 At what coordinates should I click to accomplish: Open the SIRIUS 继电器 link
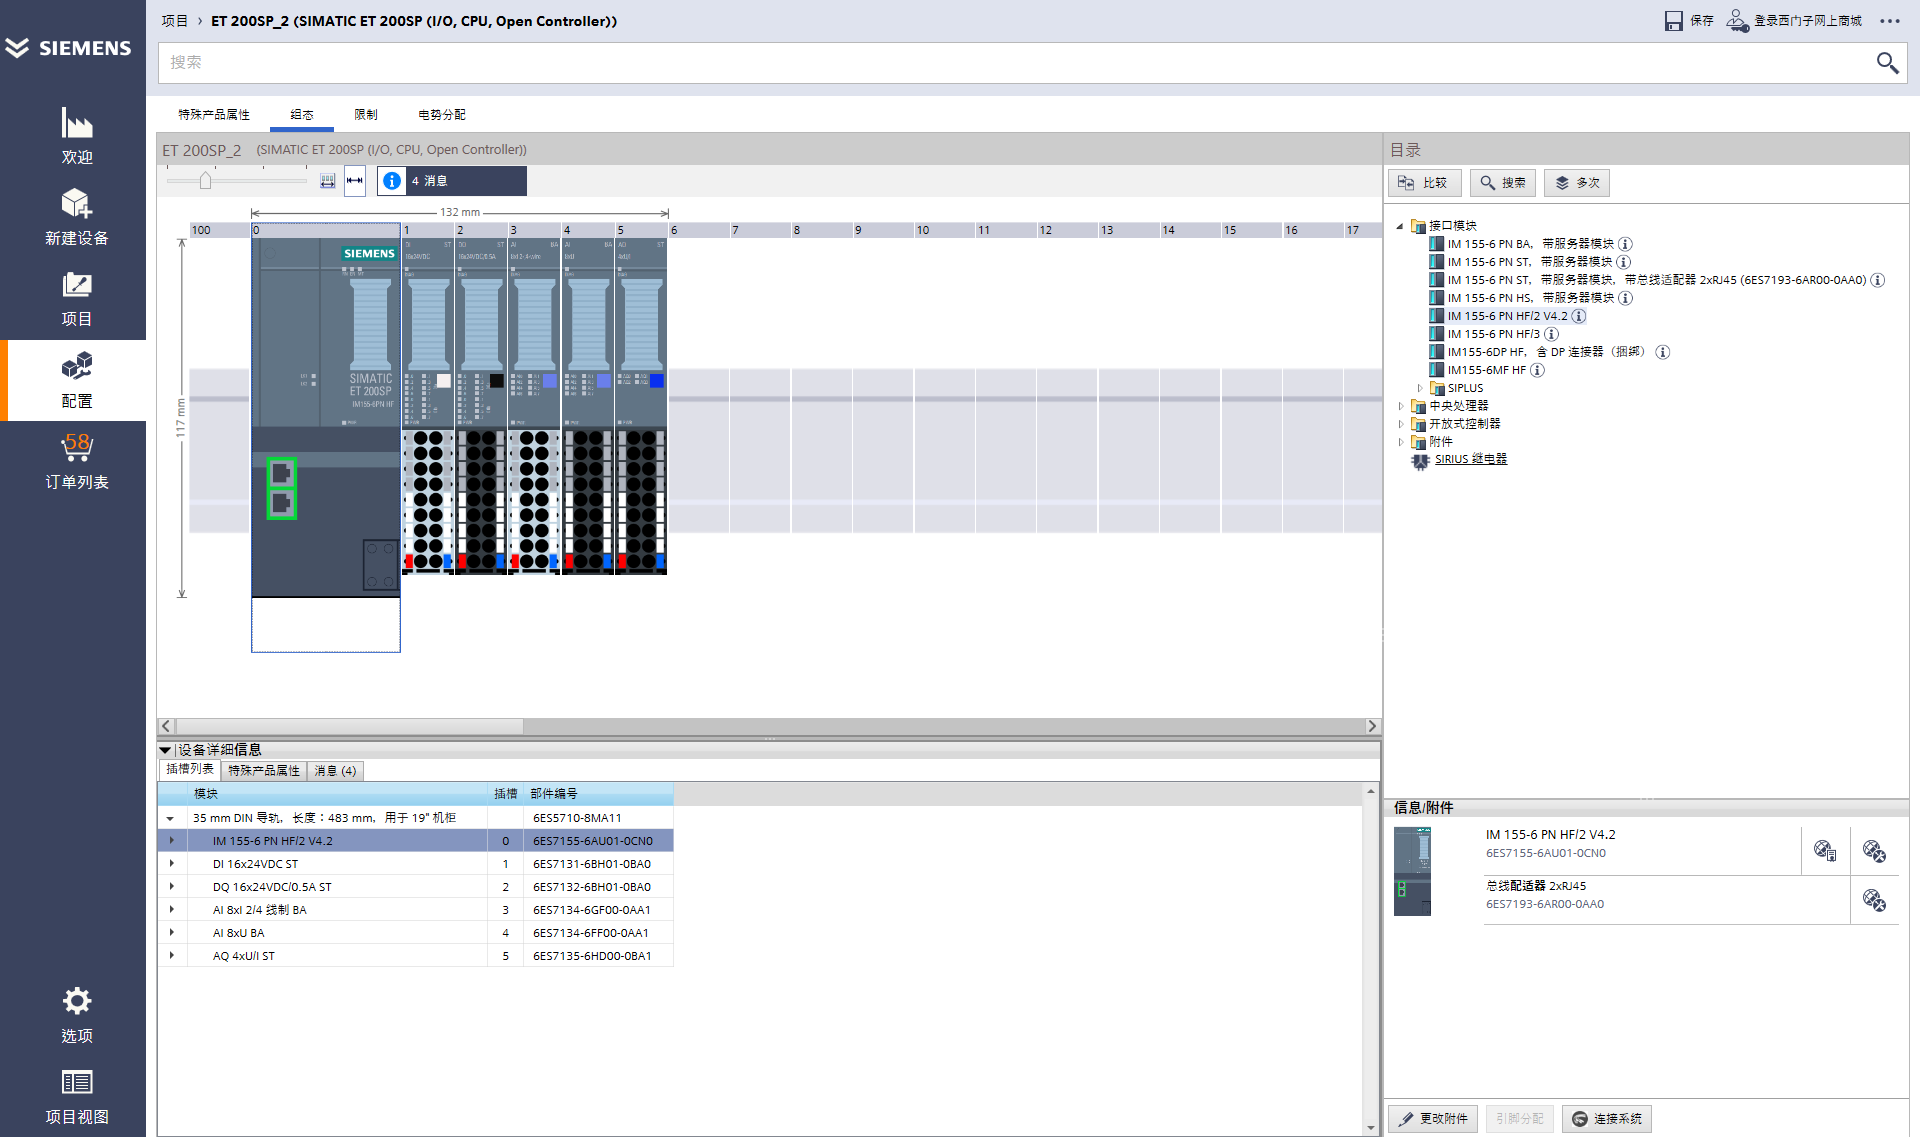pyautogui.click(x=1470, y=460)
